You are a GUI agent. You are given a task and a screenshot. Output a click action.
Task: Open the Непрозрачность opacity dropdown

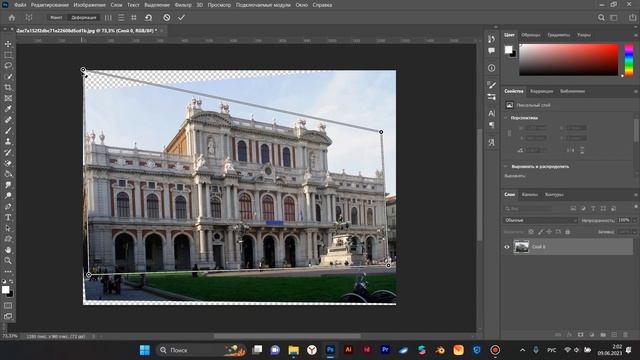click(634, 220)
